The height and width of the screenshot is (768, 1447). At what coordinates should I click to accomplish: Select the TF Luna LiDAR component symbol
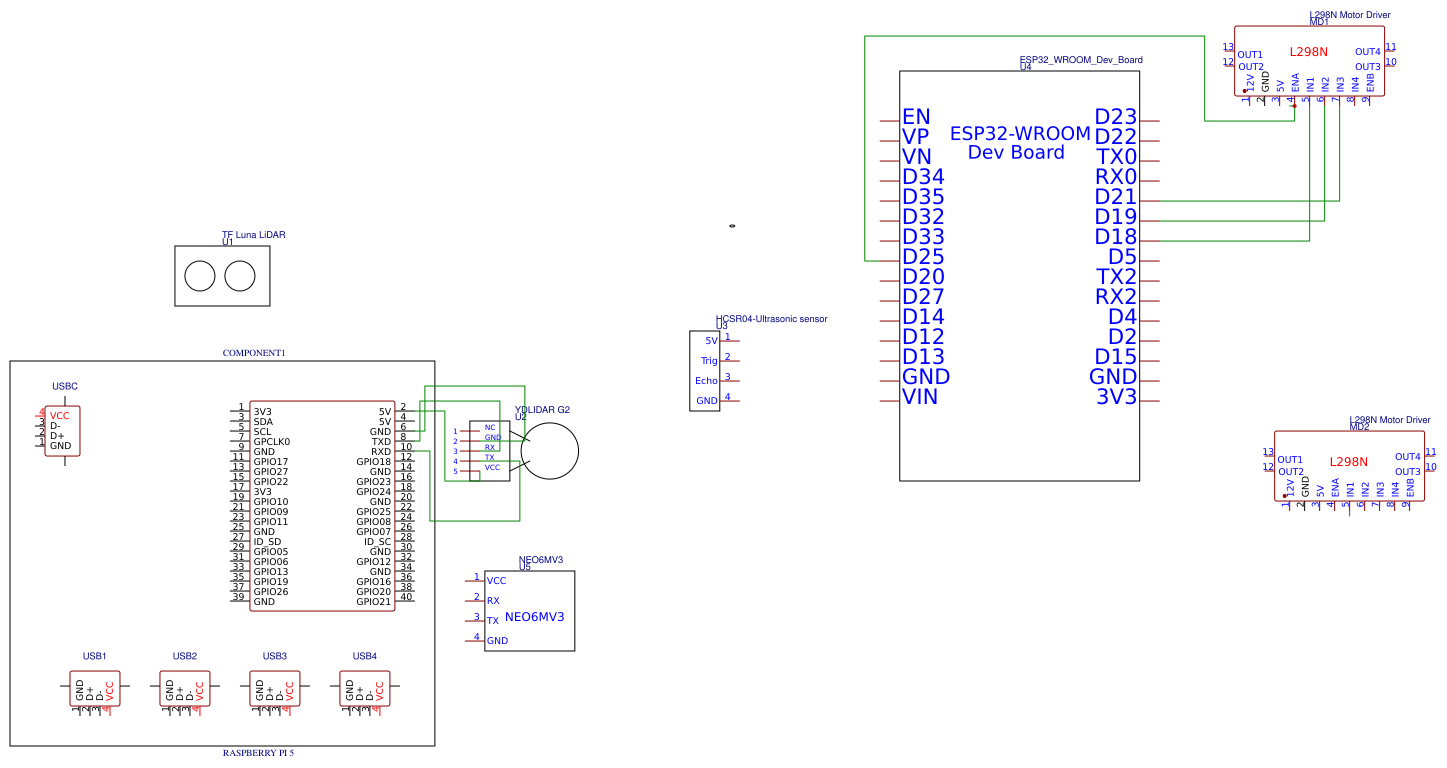click(x=222, y=275)
